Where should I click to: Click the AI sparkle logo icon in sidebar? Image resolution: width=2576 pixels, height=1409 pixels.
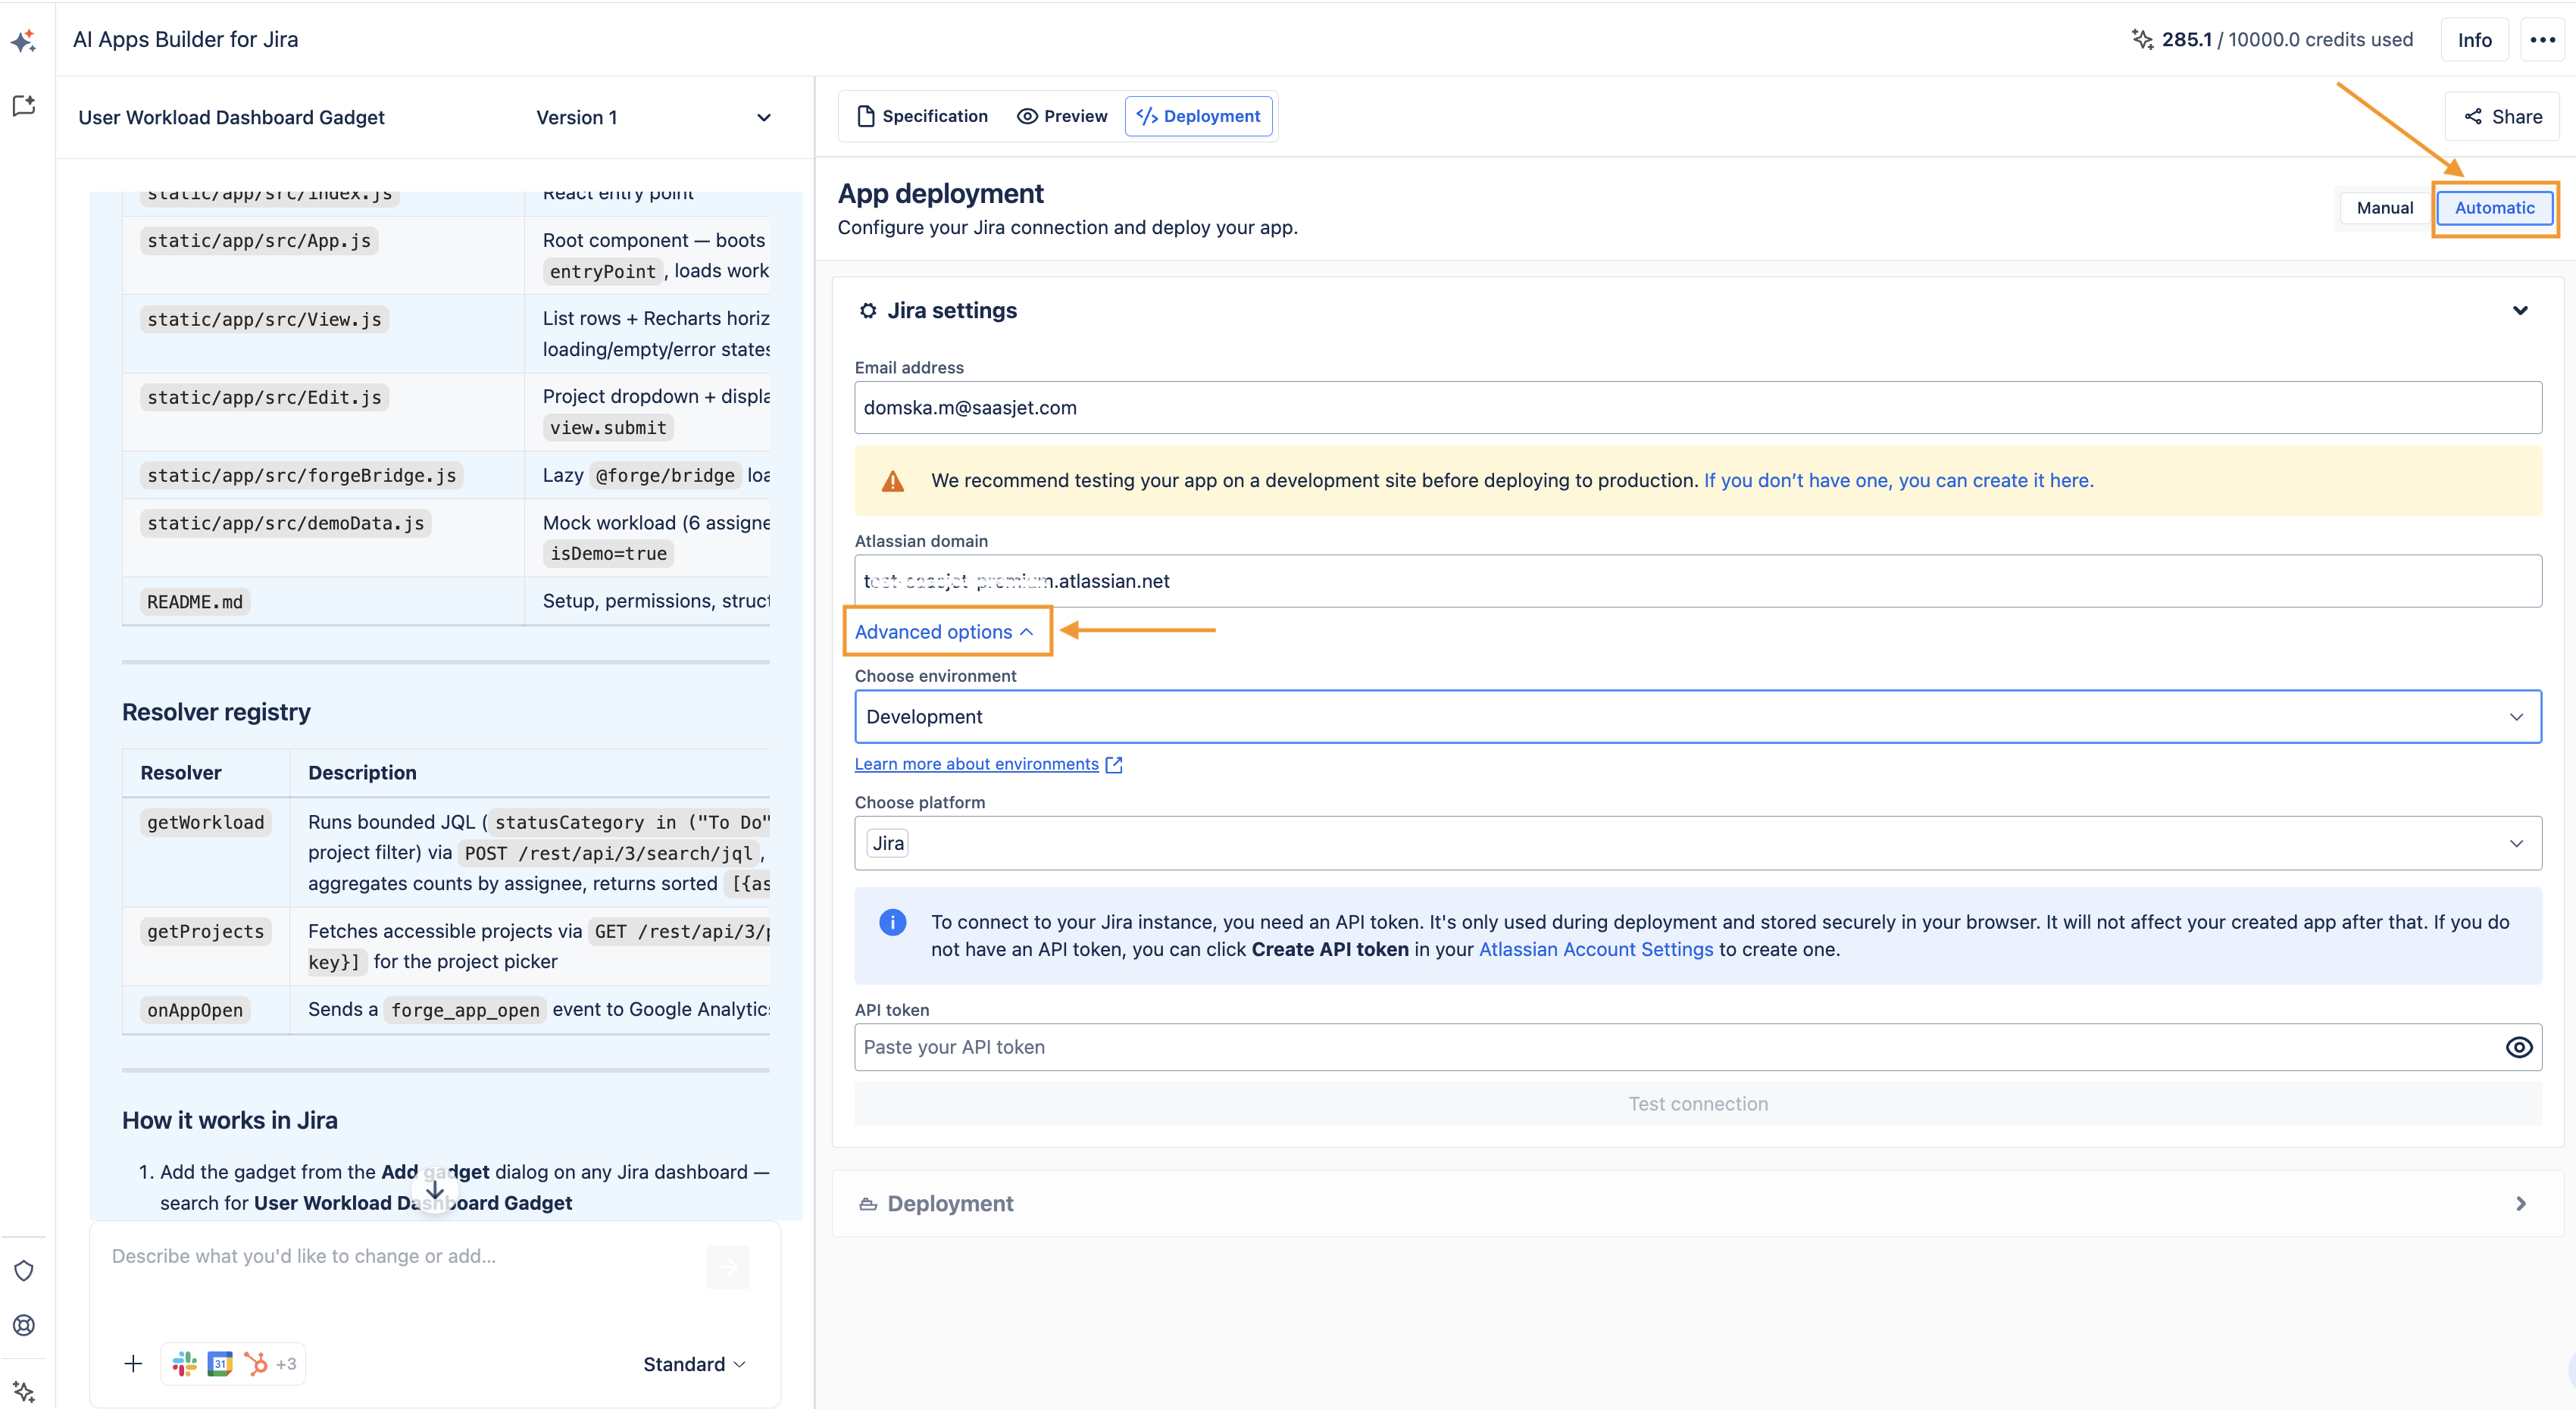(x=24, y=41)
